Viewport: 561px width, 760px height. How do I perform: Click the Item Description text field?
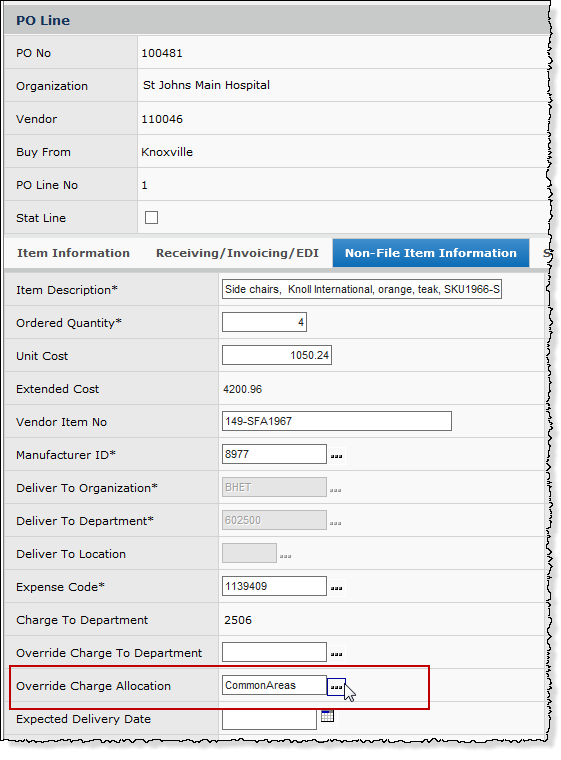coord(362,289)
